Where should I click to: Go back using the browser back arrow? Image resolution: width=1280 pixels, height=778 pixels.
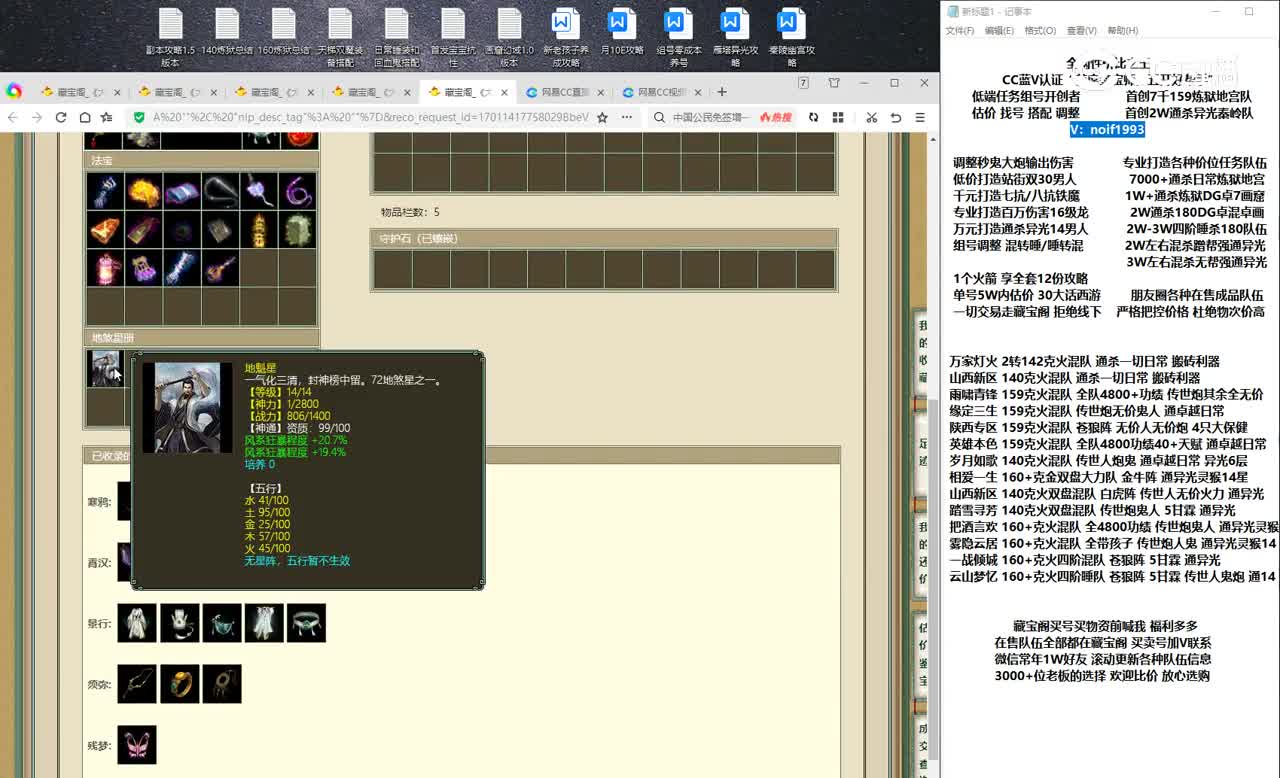click(13, 117)
